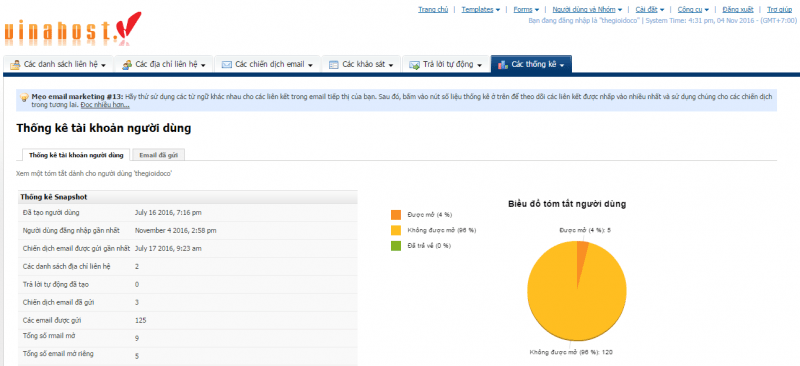The height and width of the screenshot is (366, 800).
Task: Click the autoresponder tab icon
Action: click(414, 65)
